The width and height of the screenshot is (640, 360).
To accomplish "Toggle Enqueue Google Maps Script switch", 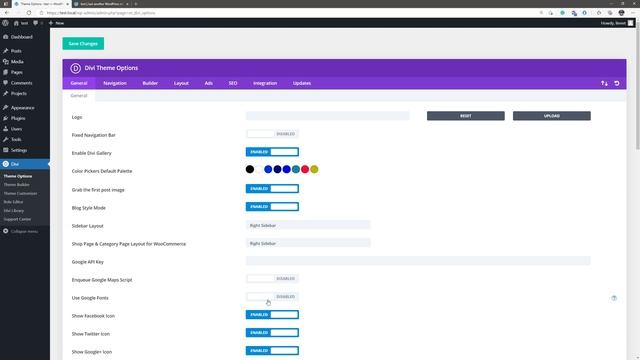I will (272, 278).
